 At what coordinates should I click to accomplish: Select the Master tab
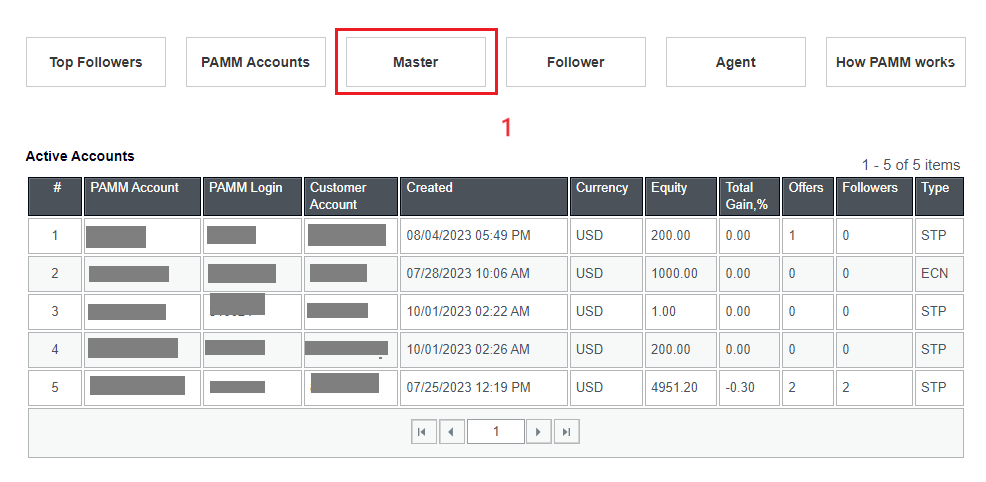coord(415,62)
